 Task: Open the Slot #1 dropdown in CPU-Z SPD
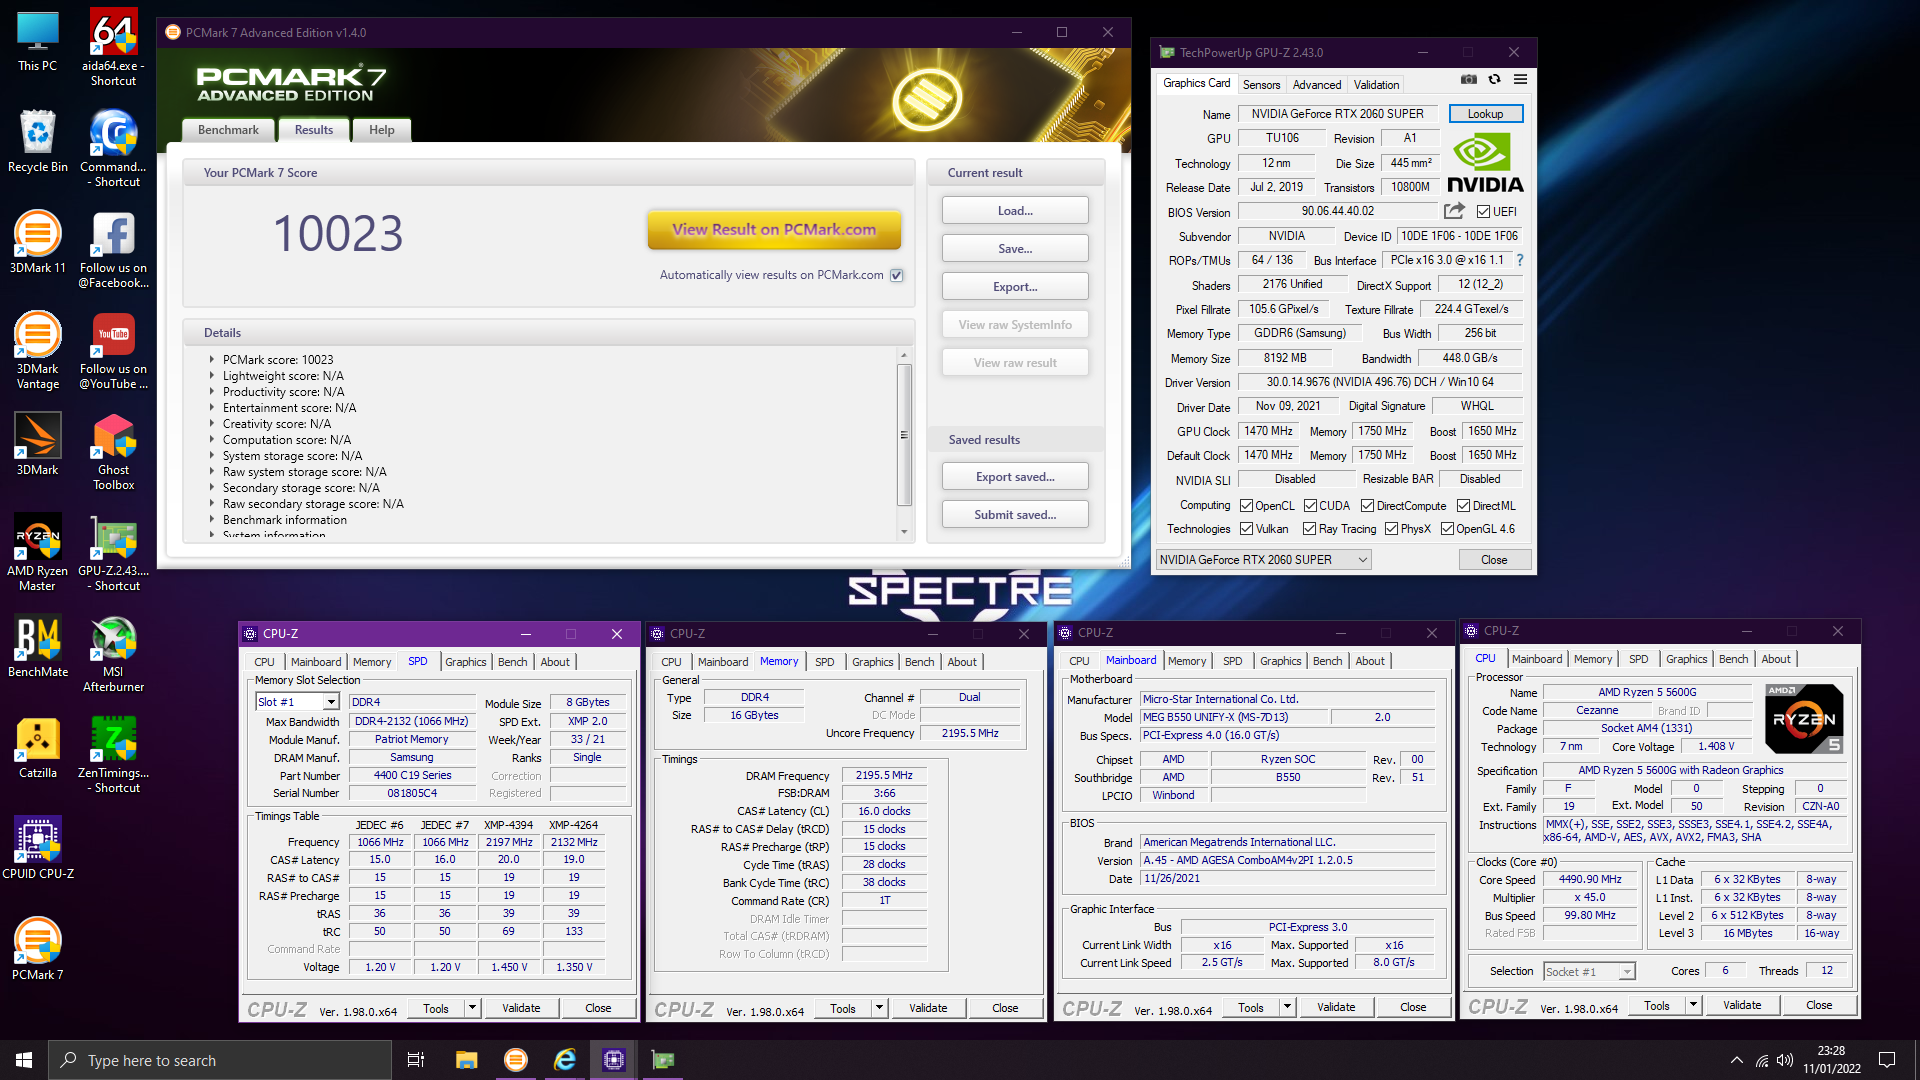tap(298, 702)
